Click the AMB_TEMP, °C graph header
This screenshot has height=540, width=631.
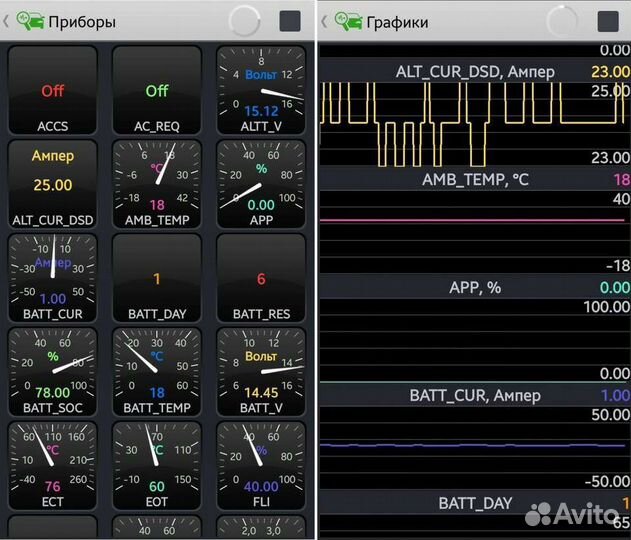[x=475, y=179]
